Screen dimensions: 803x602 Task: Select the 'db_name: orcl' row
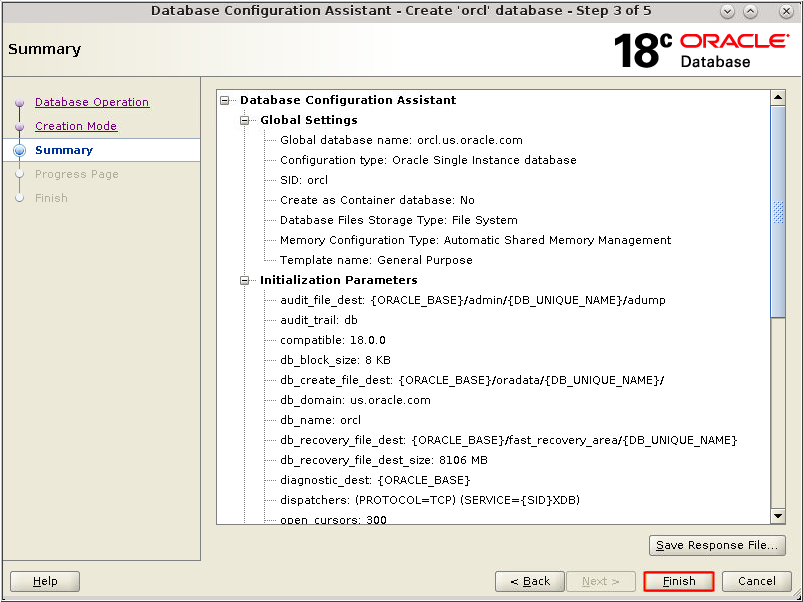pyautogui.click(x=320, y=420)
